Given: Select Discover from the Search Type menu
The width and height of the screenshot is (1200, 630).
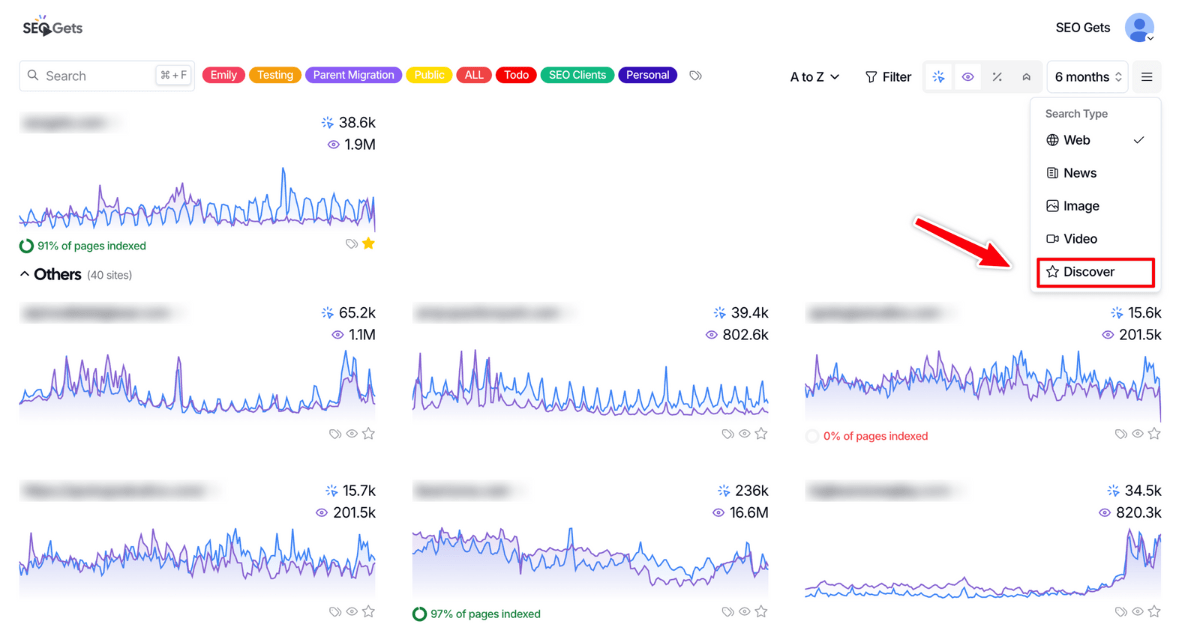Looking at the screenshot, I should pos(1089,271).
